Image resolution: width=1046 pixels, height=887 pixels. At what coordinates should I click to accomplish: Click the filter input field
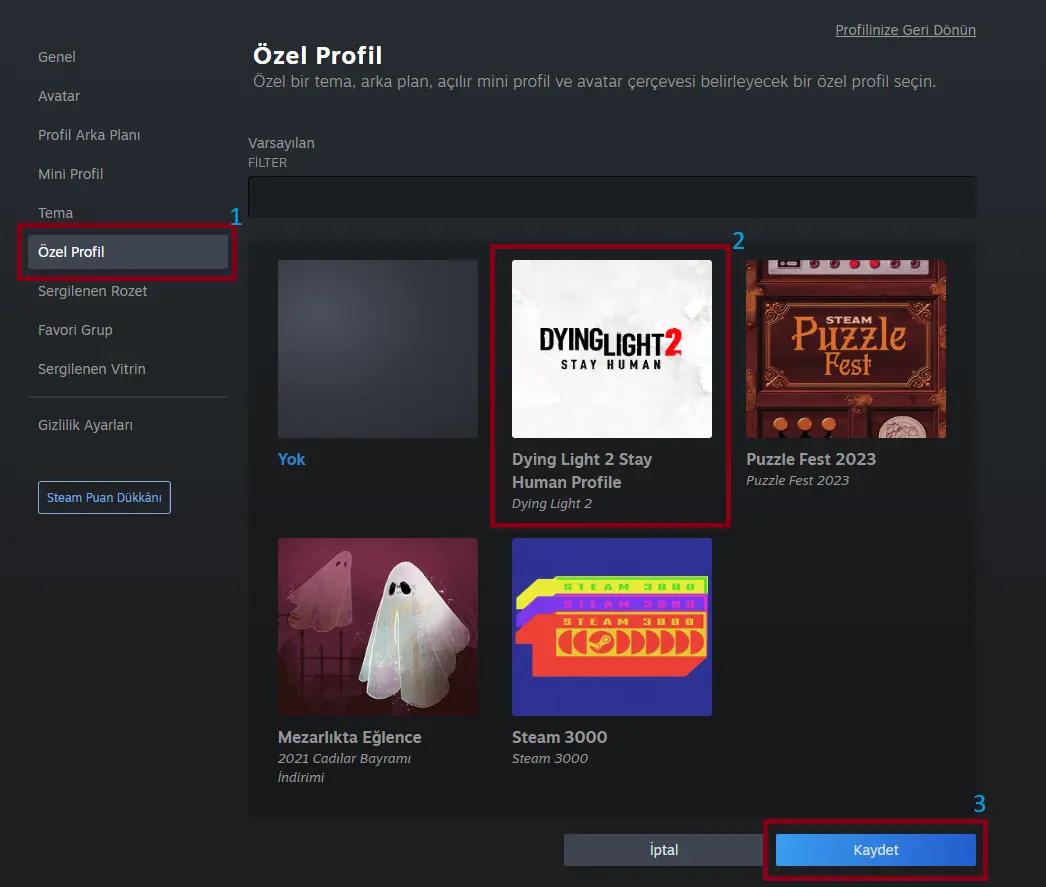pos(612,197)
